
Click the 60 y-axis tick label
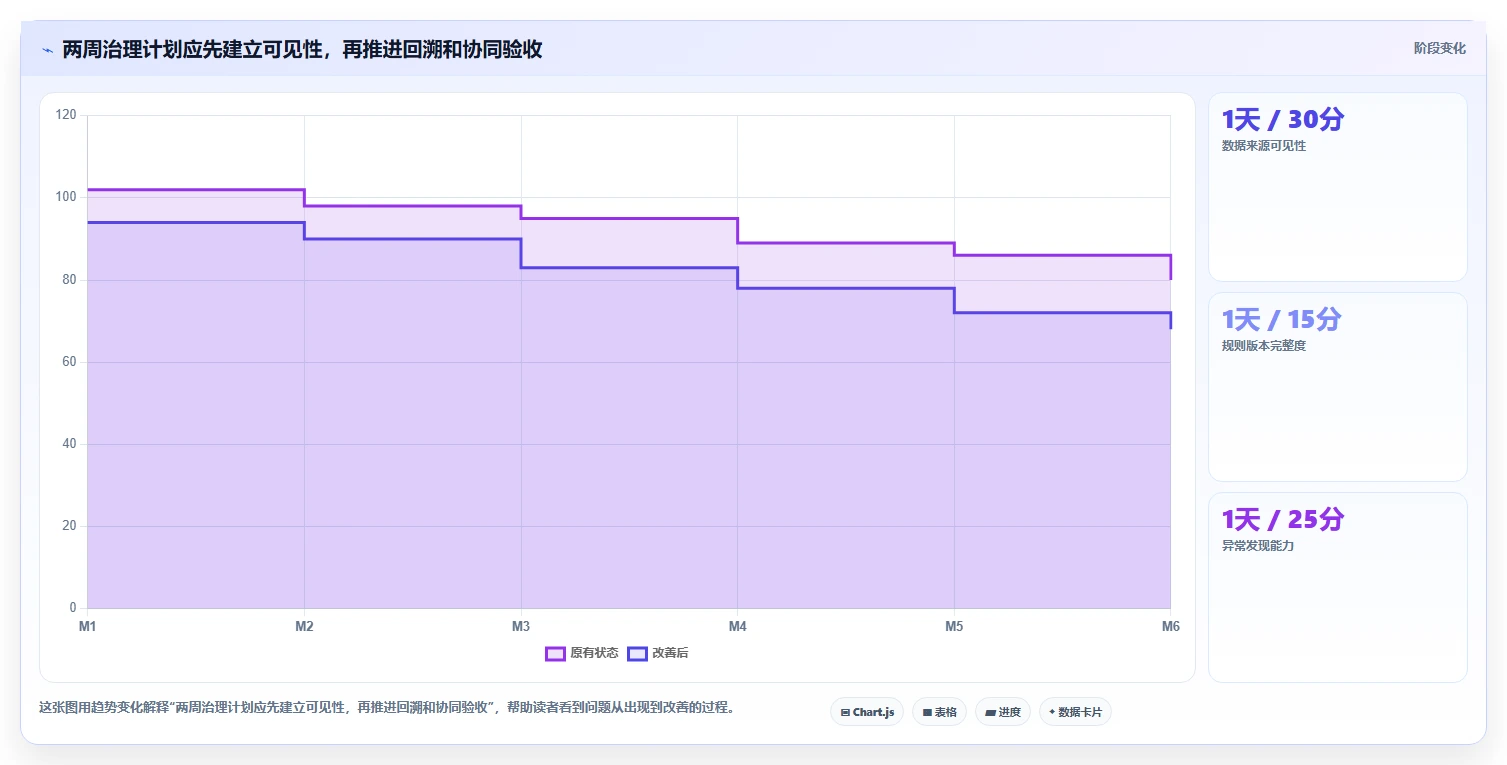[70, 362]
